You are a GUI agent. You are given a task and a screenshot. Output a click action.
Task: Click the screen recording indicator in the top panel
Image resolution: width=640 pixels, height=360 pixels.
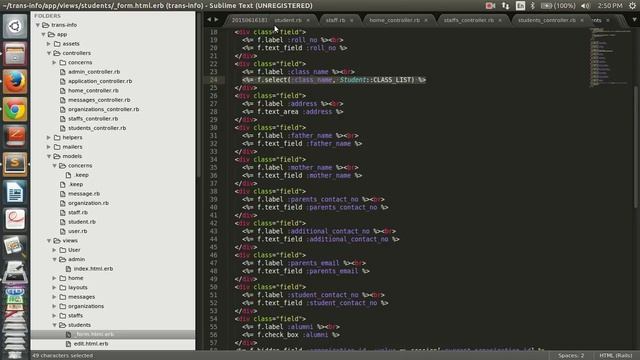point(490,6)
